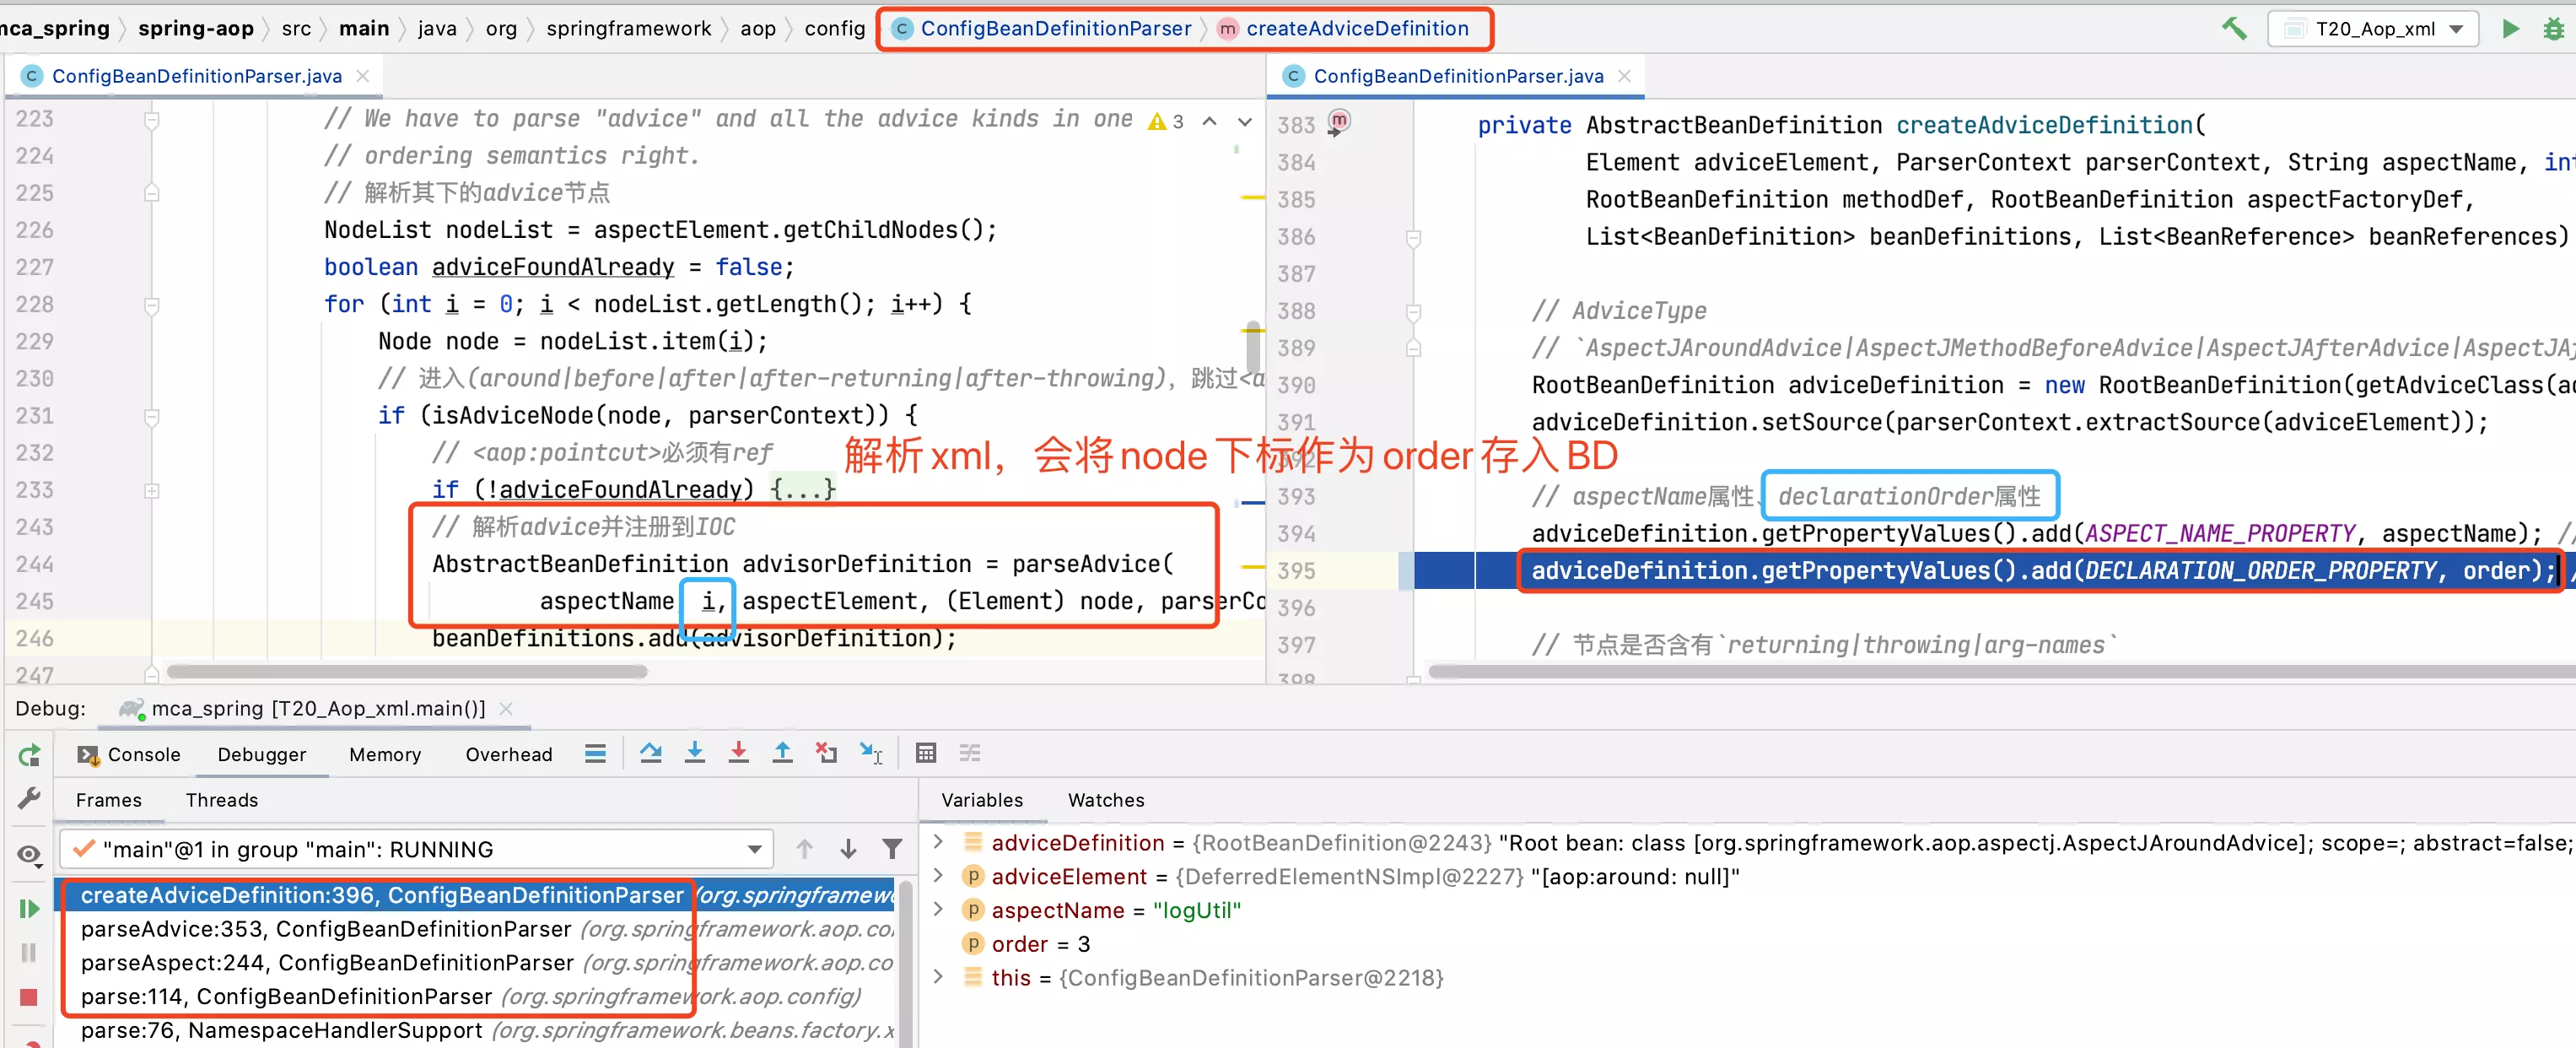Screen dimensions: 2576x1048
Task: Click spring-aop breadcrumb
Action: coord(196,28)
